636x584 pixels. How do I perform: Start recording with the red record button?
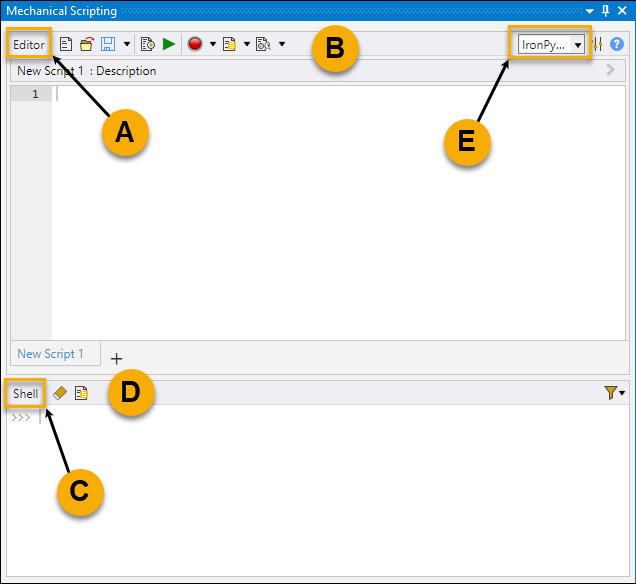195,44
